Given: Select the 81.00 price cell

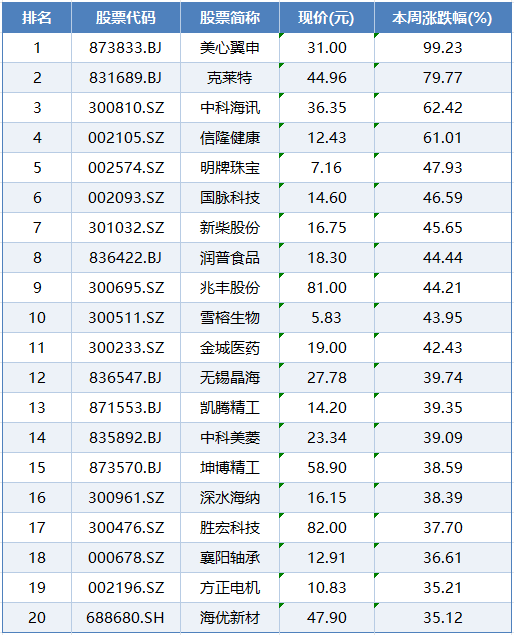Looking at the screenshot, I should click(326, 288).
